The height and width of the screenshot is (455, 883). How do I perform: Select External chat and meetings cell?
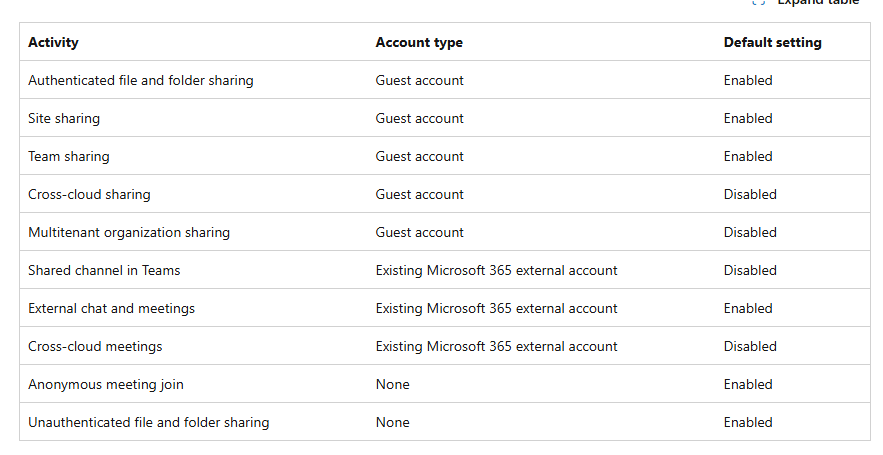(111, 308)
